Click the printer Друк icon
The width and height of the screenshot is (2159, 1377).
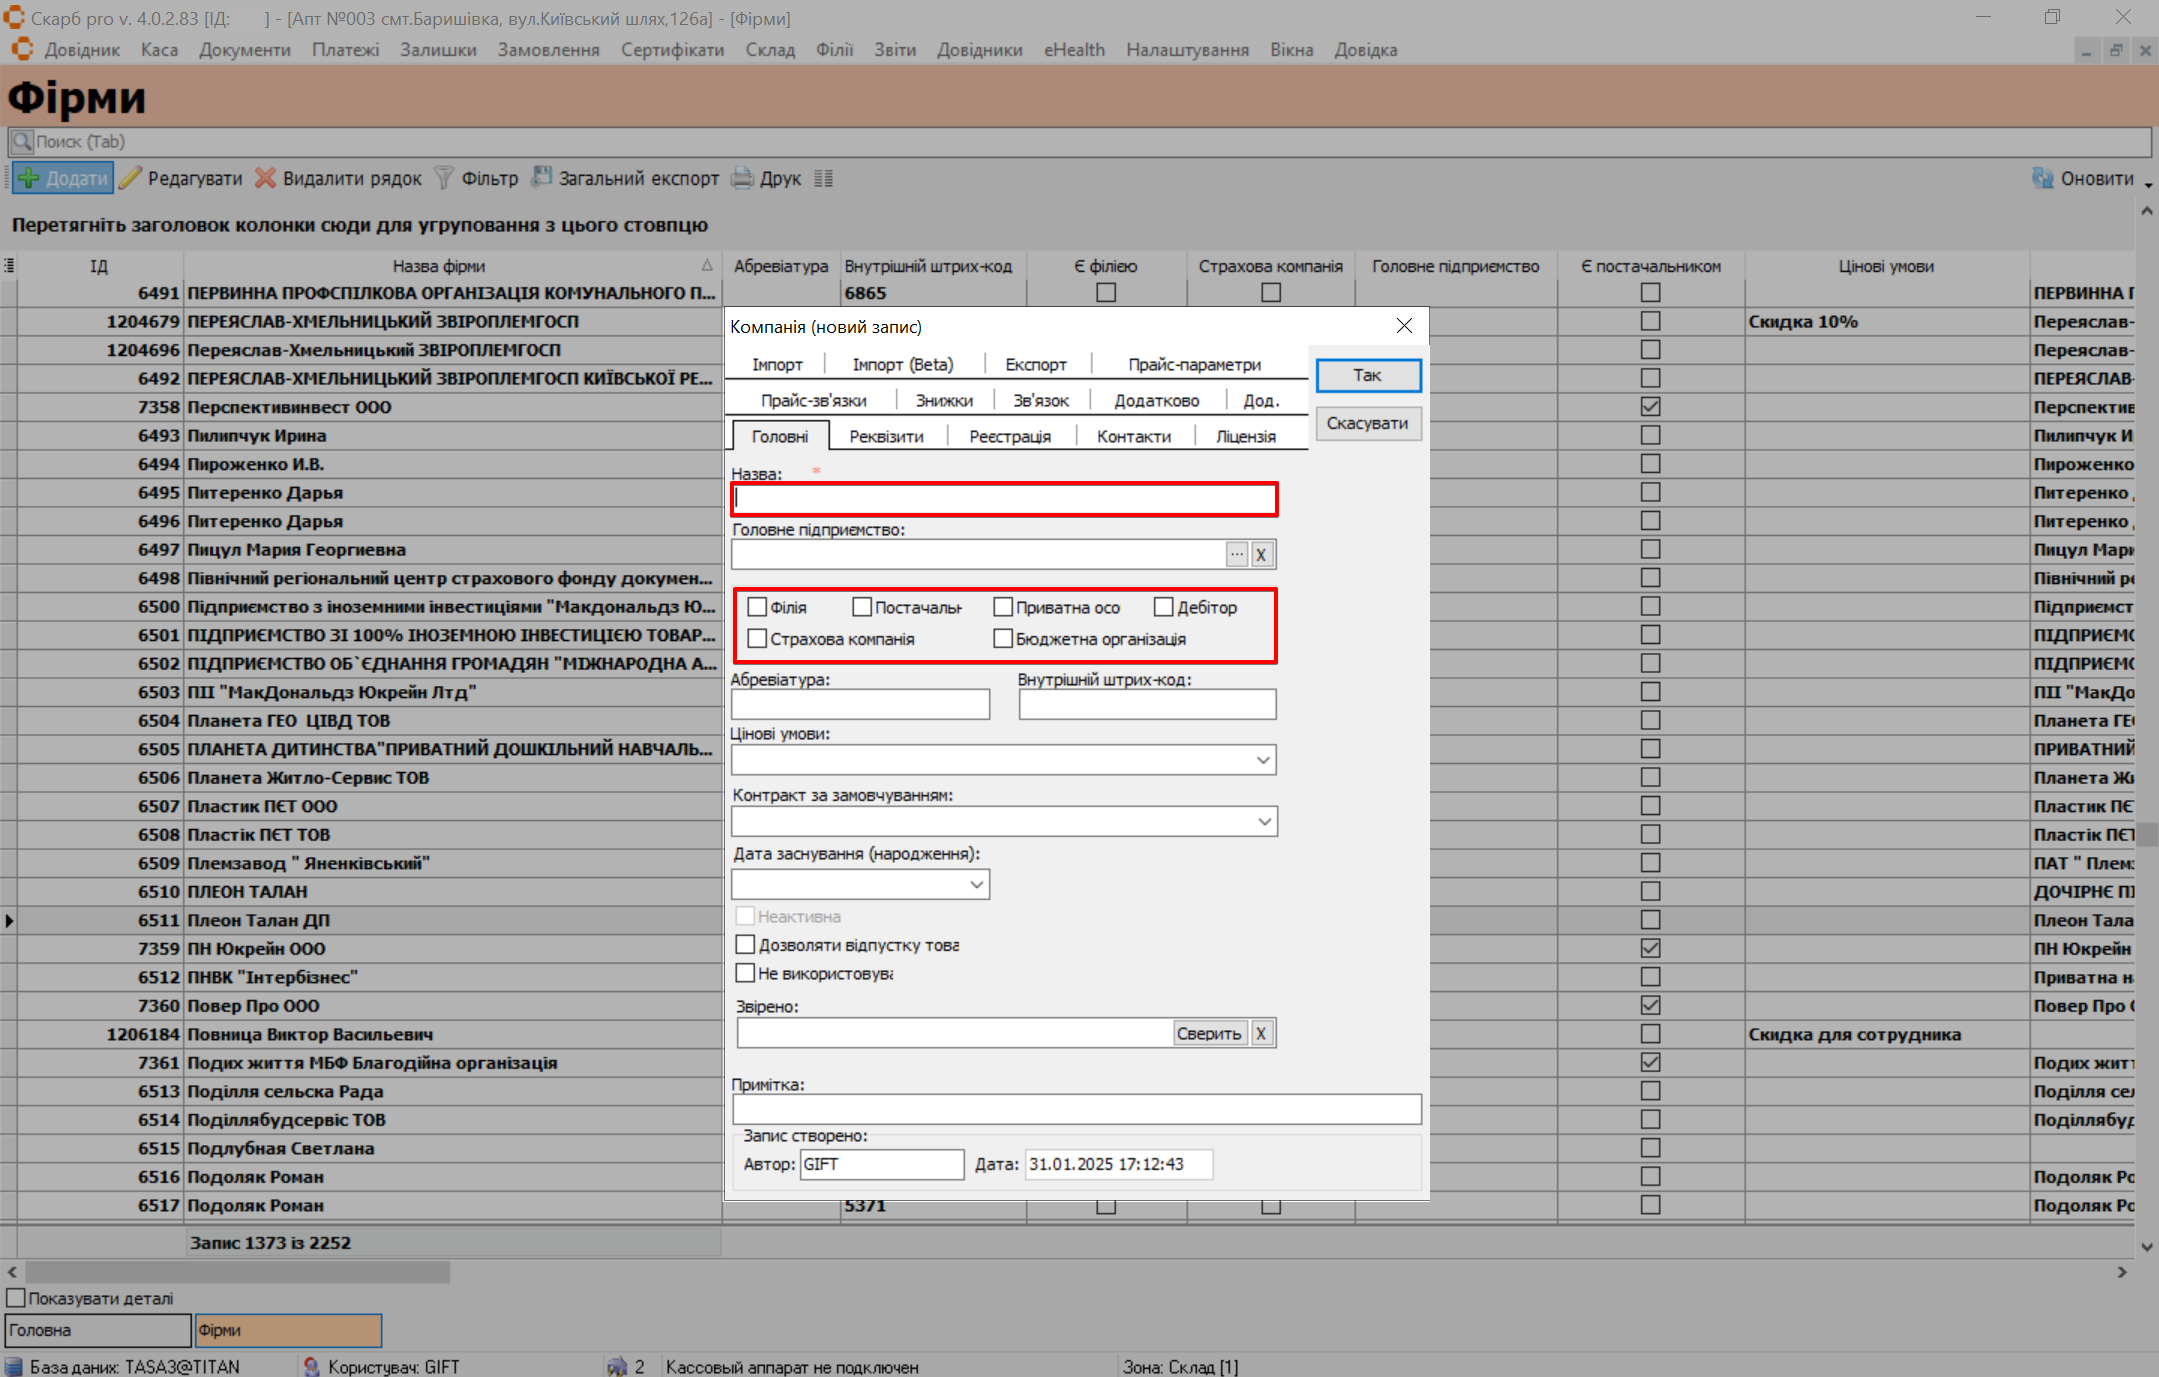pyautogui.click(x=742, y=178)
